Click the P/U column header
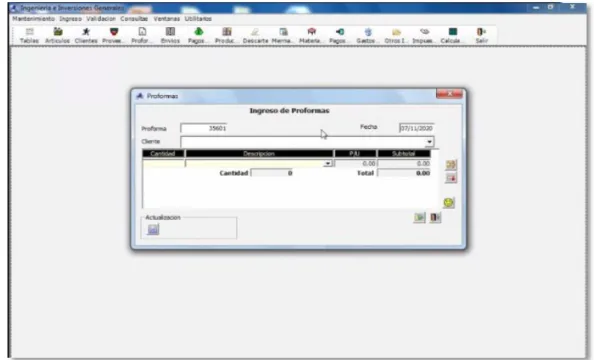 coord(355,153)
